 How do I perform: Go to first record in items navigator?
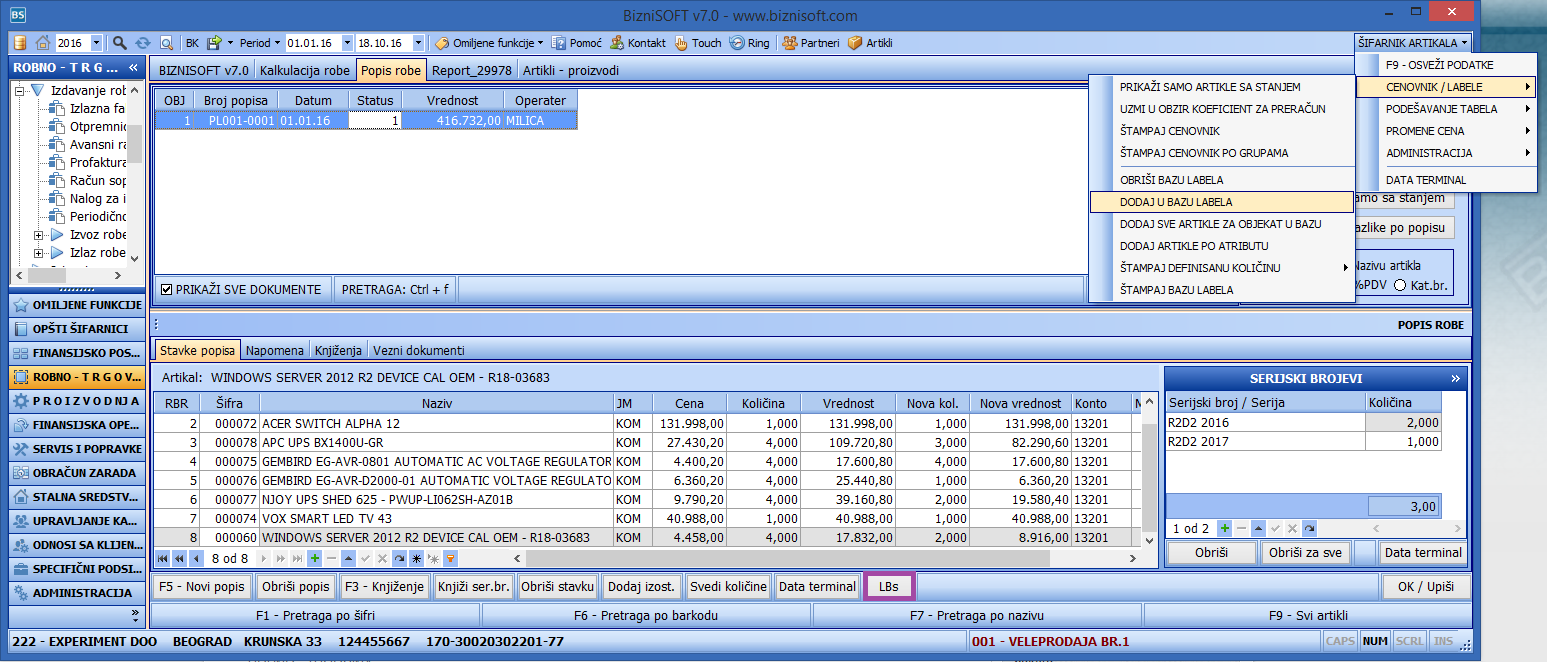pyautogui.click(x=163, y=558)
